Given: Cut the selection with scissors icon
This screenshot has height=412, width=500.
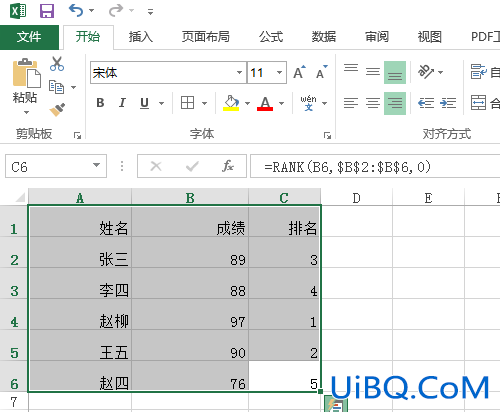Looking at the screenshot, I should (x=57, y=64).
